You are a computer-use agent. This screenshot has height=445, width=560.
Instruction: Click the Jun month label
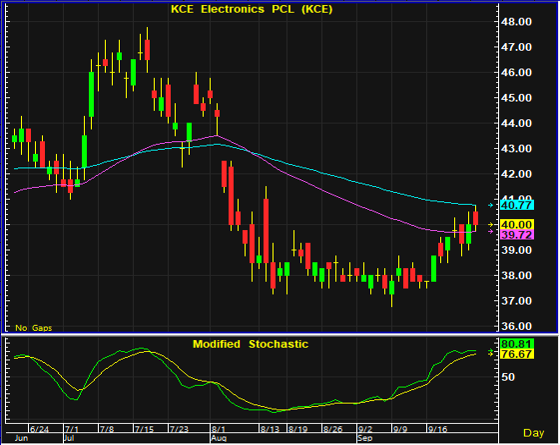(22, 438)
